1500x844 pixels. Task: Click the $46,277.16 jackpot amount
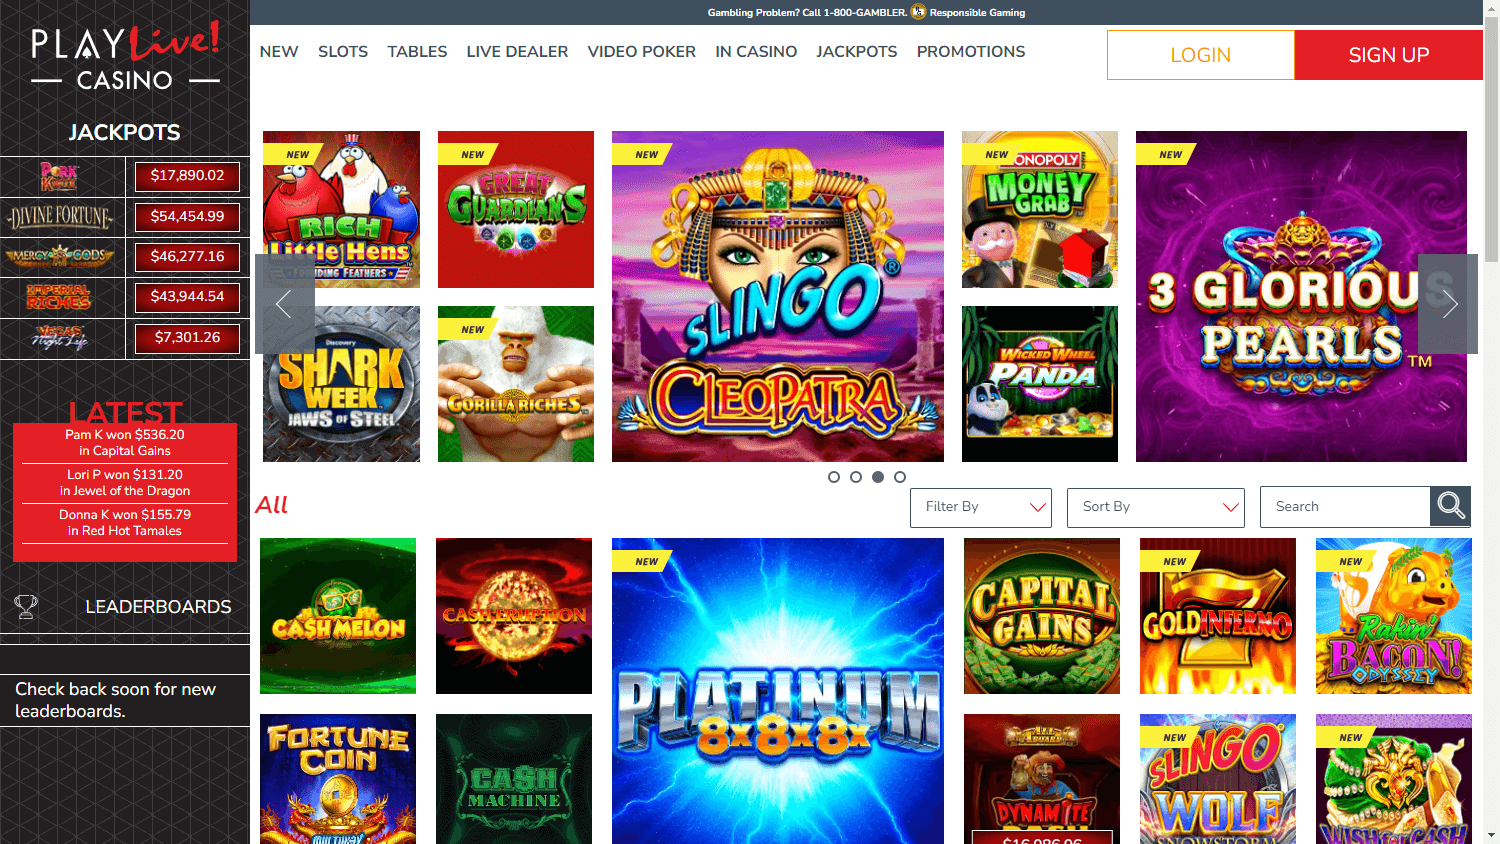click(187, 257)
